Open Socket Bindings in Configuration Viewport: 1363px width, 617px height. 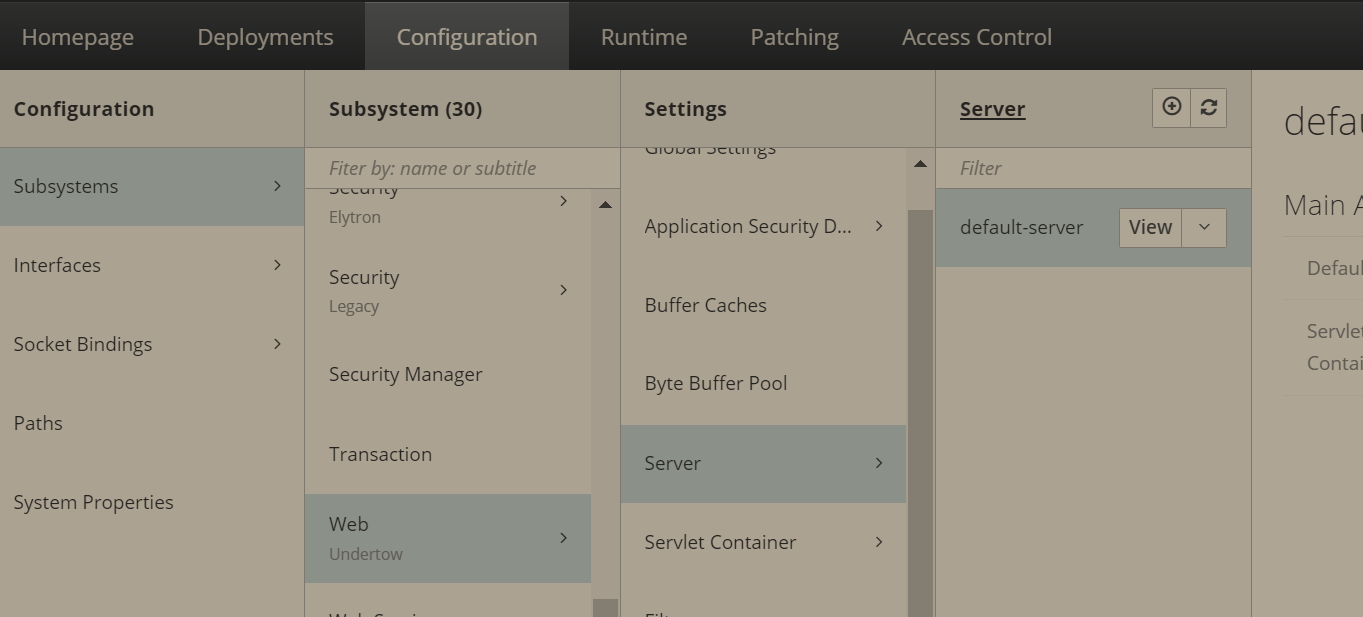[x=152, y=344]
